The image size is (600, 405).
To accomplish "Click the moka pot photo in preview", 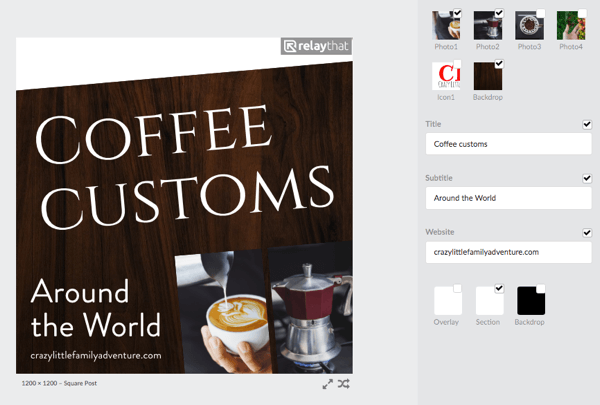I will 311,308.
